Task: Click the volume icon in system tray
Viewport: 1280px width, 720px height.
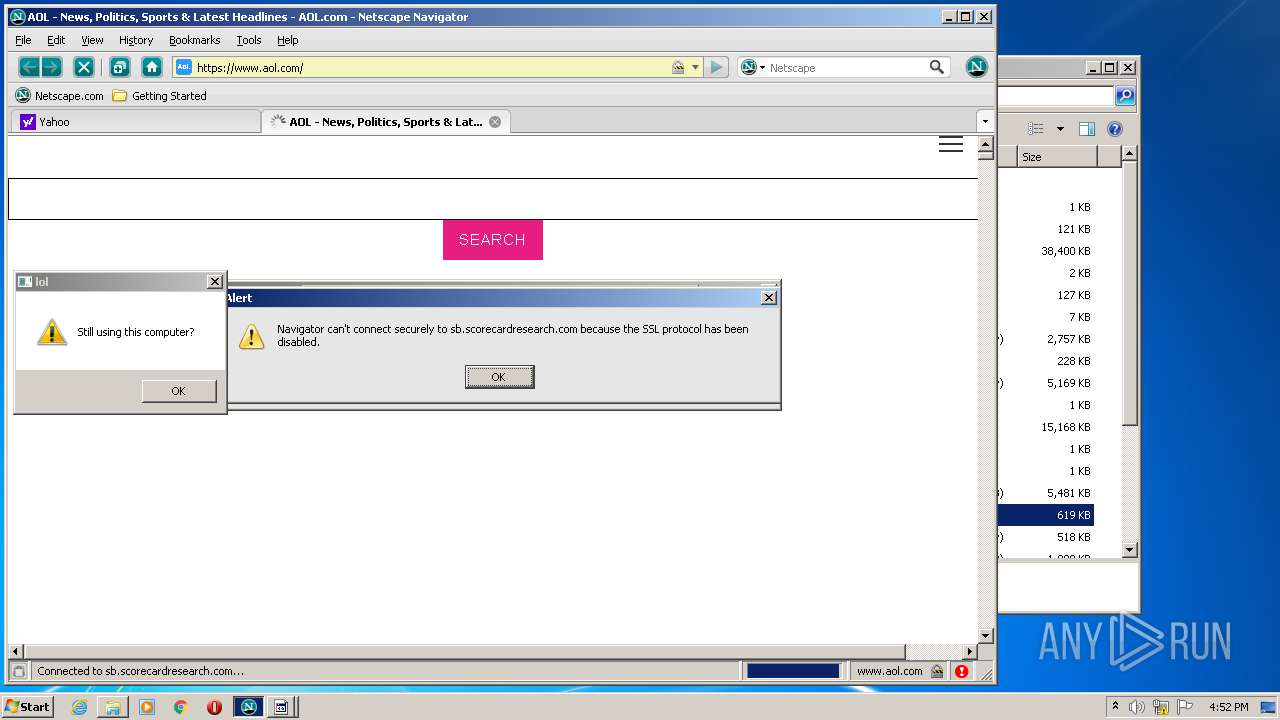Action: point(1137,707)
